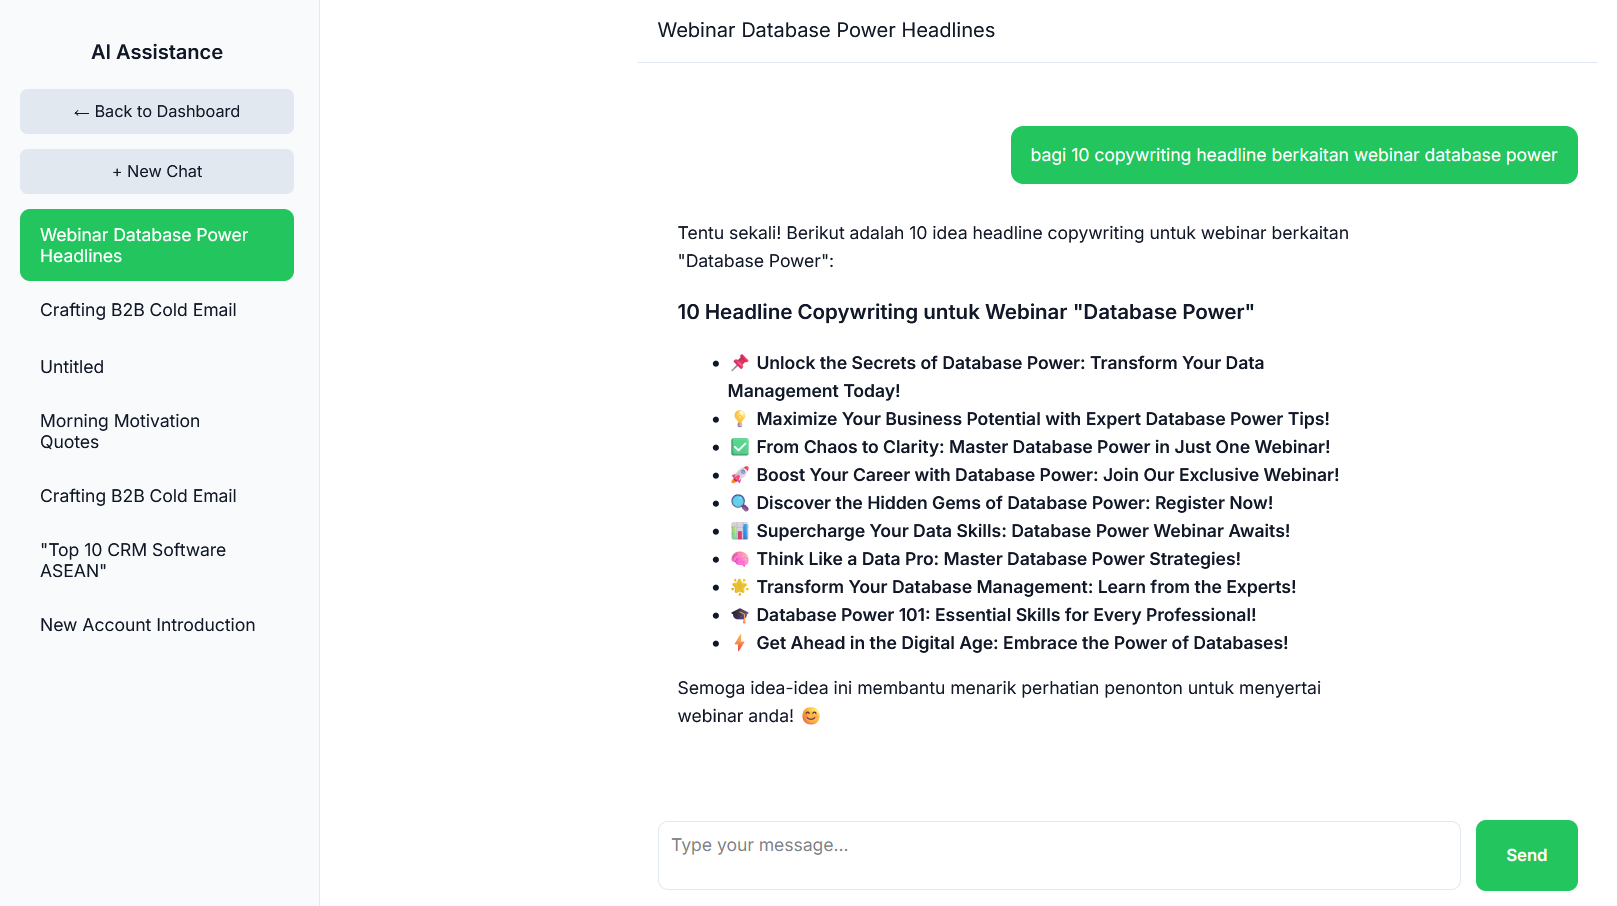Screen dimensions: 1617x906
Task: Open Morning Motivation Quotes chat
Action: pyautogui.click(x=120, y=431)
